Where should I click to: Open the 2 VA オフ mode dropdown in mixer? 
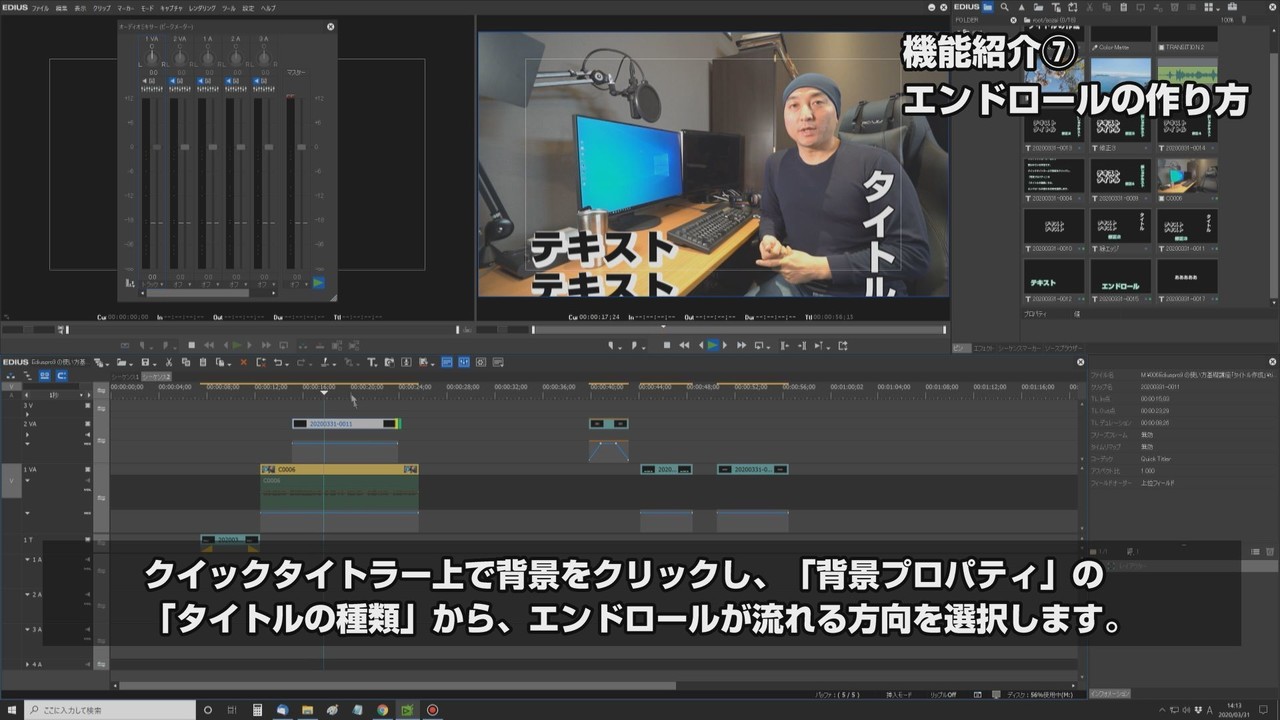[180, 283]
